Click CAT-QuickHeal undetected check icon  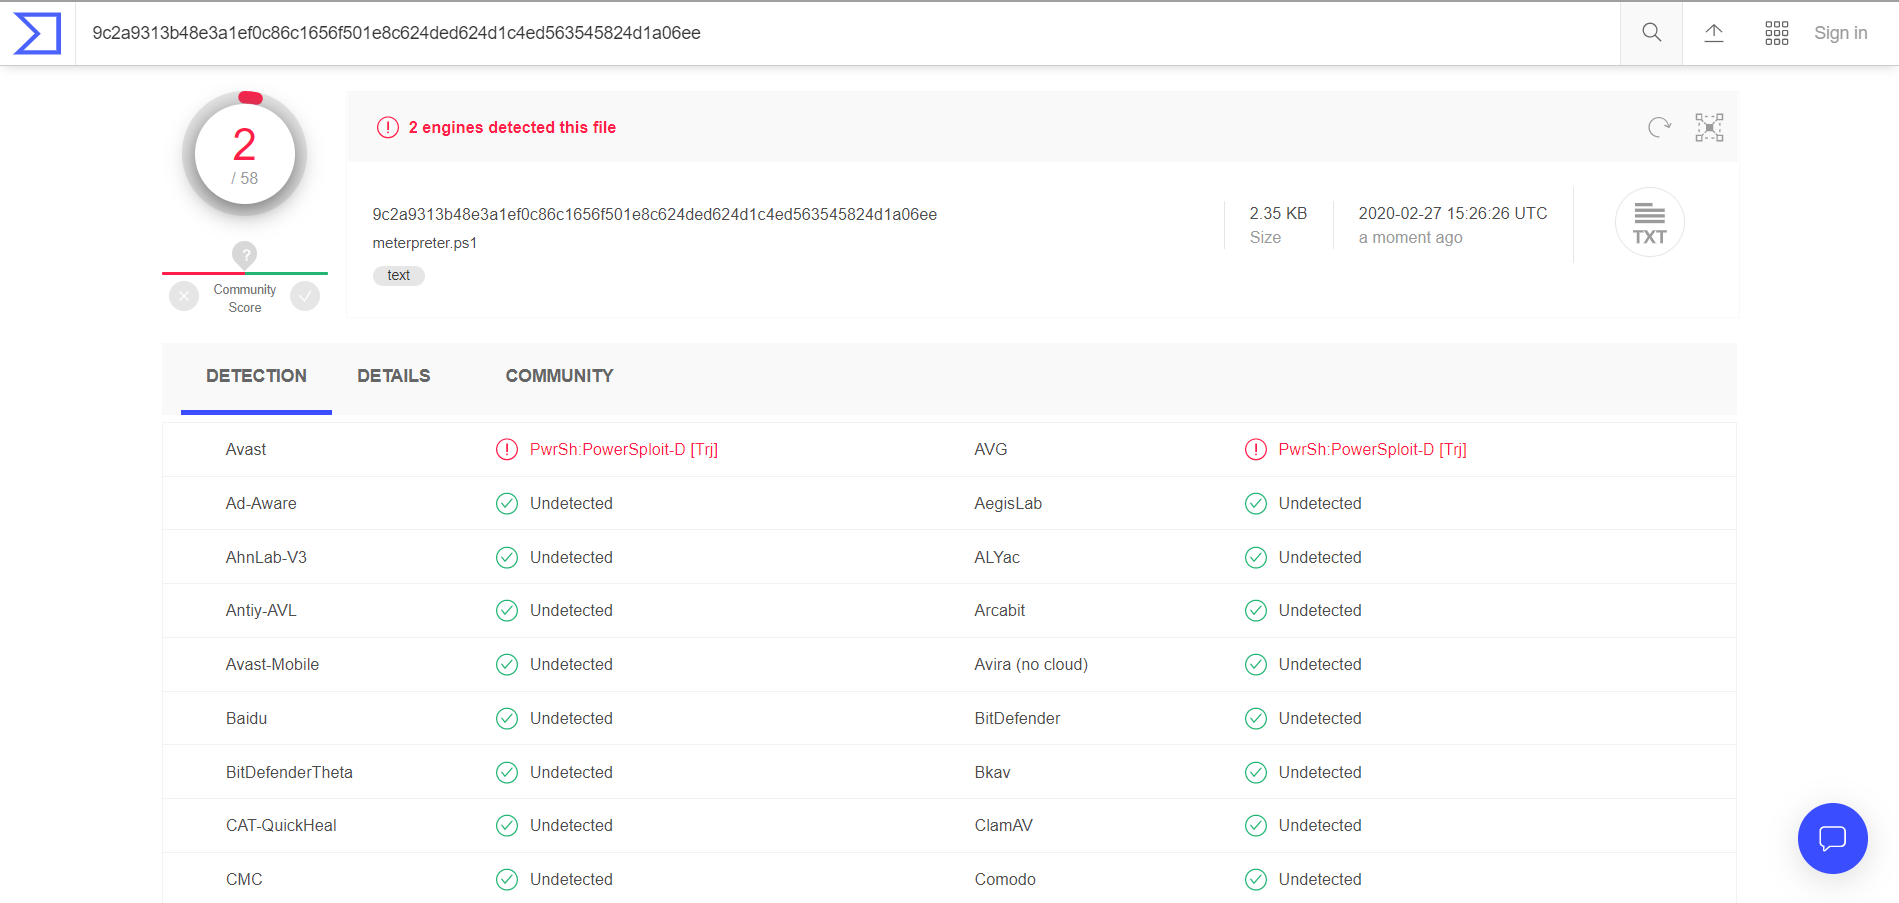[507, 825]
